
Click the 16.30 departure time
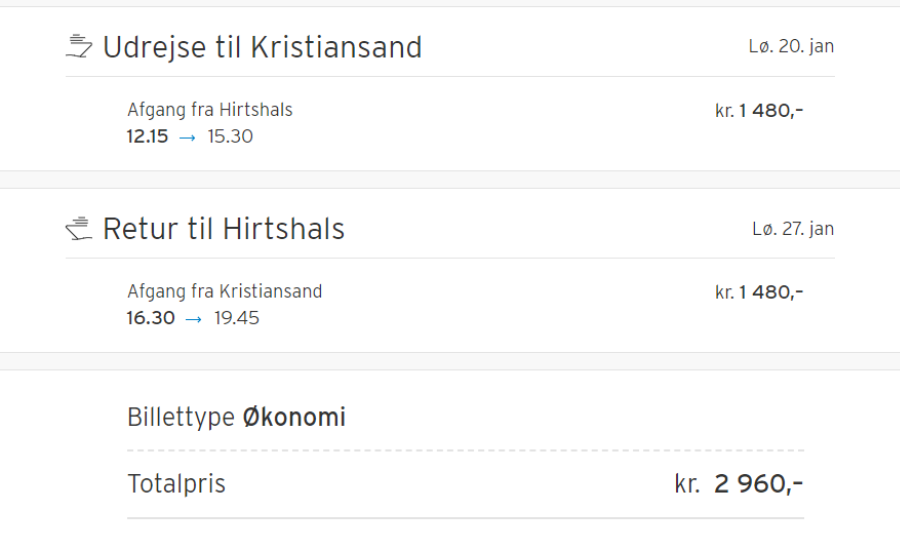[x=150, y=318]
